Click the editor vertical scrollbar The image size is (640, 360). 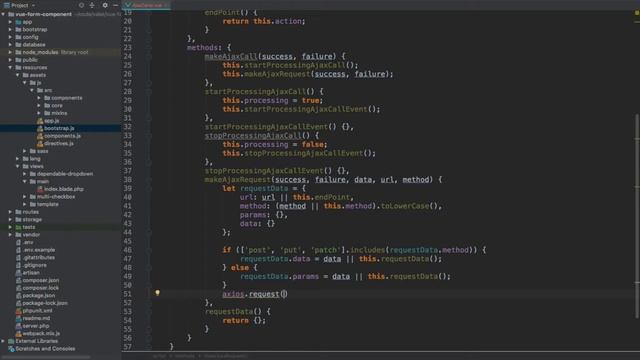pyautogui.click(x=637, y=216)
